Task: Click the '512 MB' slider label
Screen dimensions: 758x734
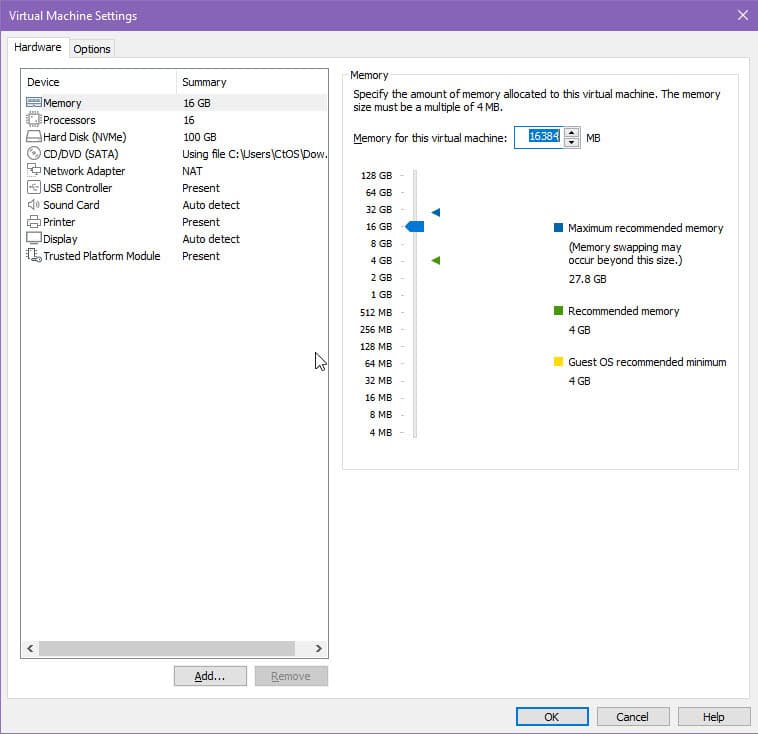Action: 376,312
